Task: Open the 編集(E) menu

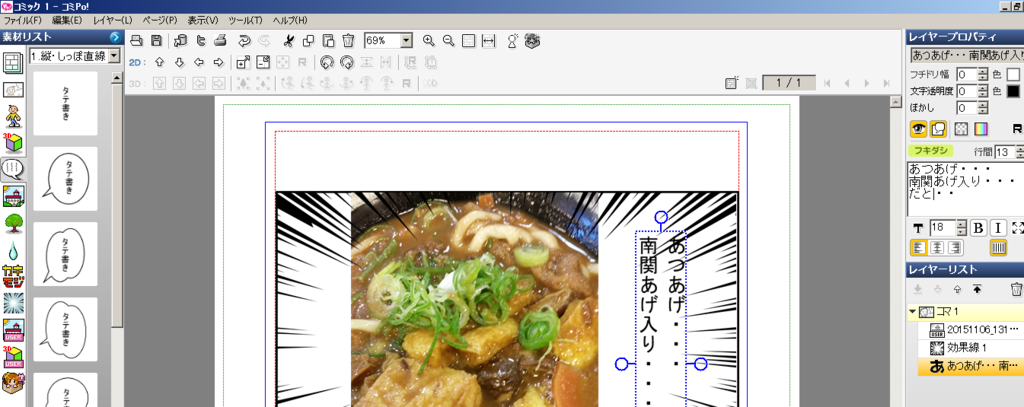Action: (67, 20)
